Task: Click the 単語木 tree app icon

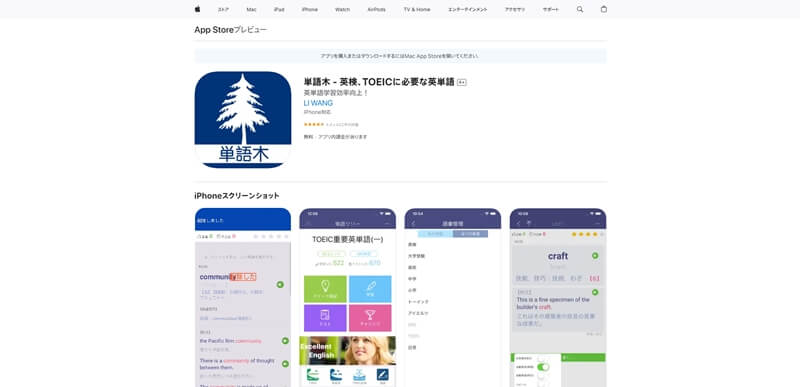Action: coord(243,120)
